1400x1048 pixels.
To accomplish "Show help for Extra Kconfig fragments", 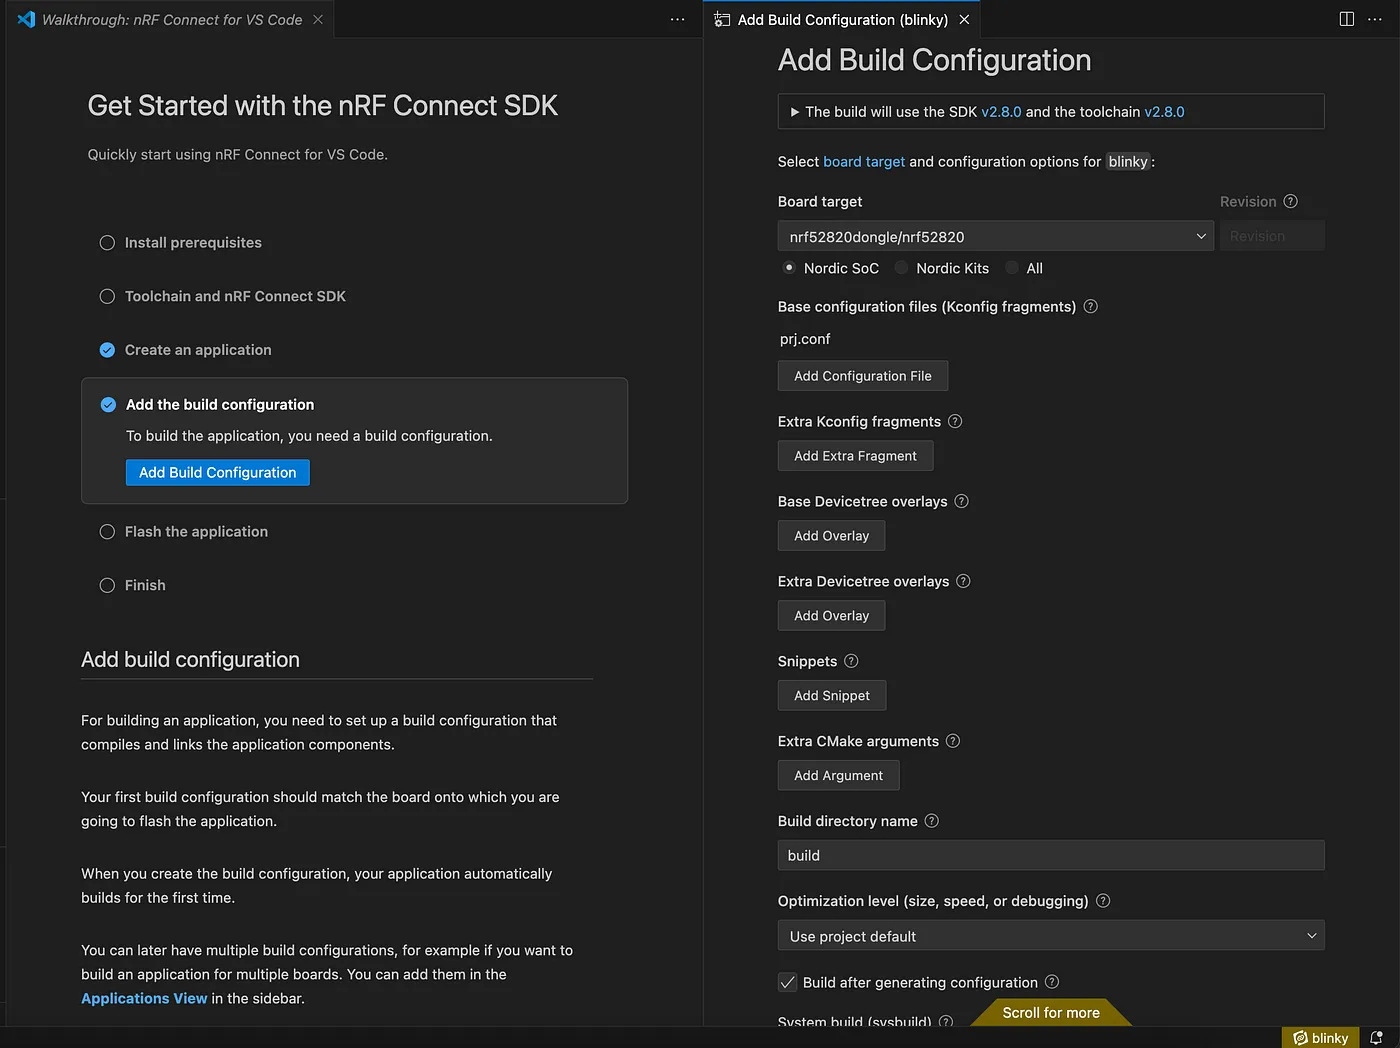I will [955, 421].
